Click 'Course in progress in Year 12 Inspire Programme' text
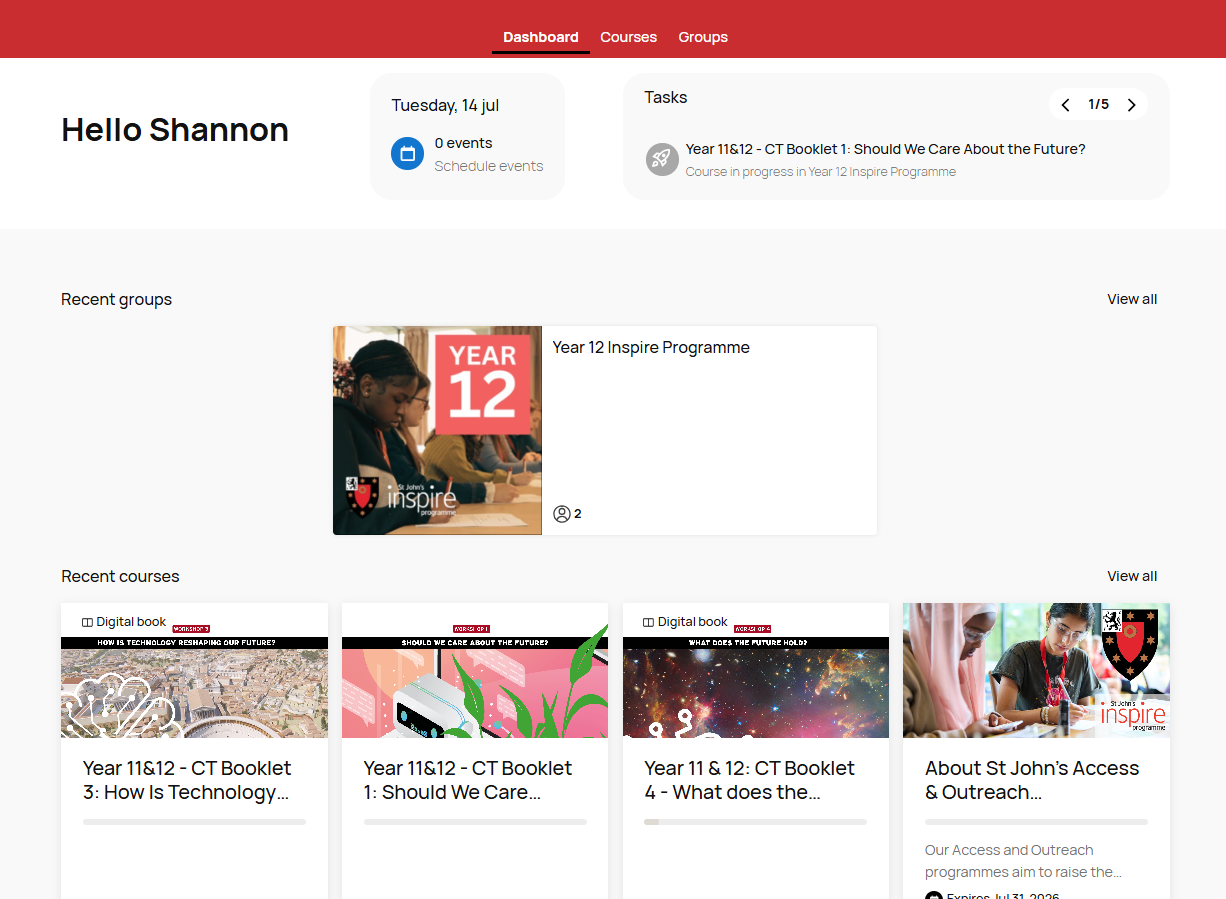 [820, 172]
